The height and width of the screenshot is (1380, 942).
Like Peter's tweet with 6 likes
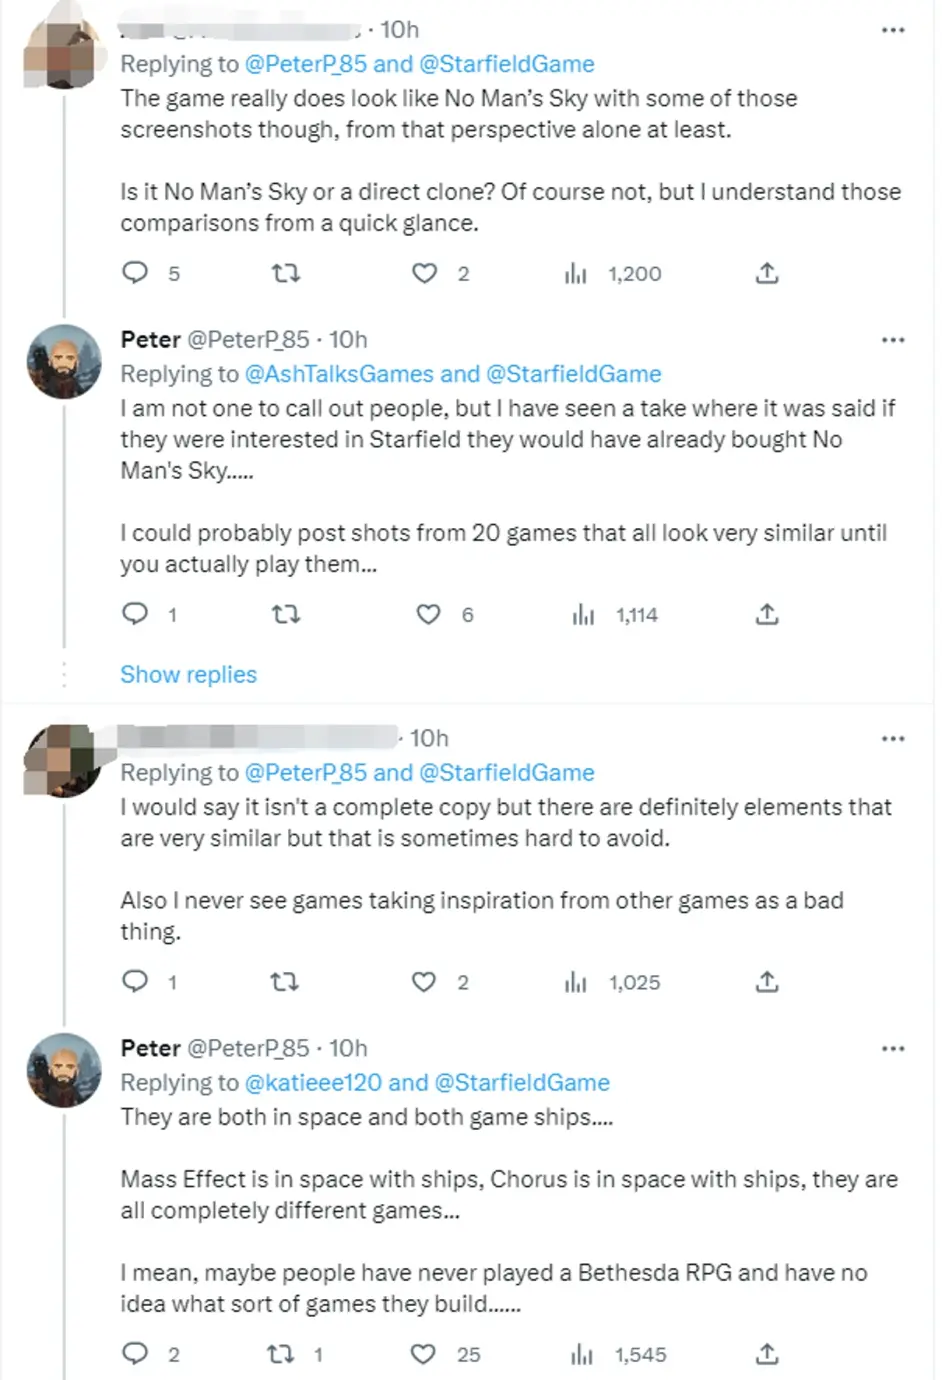(428, 614)
